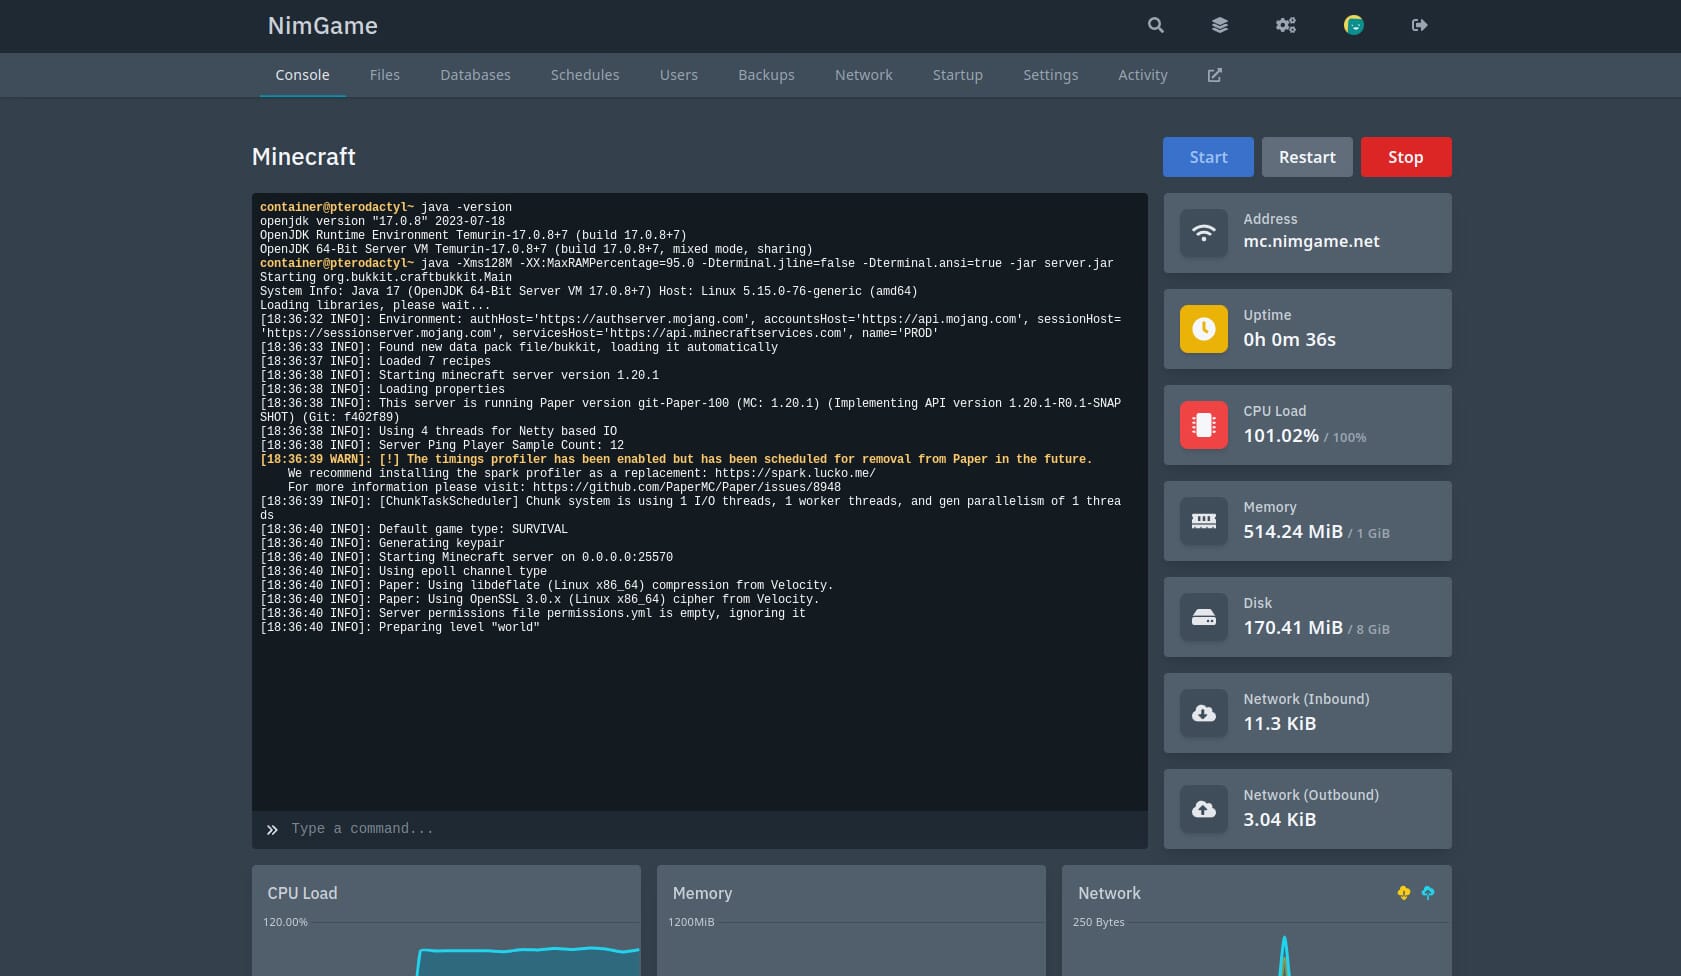
Task: Restart the Minecraft server
Action: point(1306,157)
